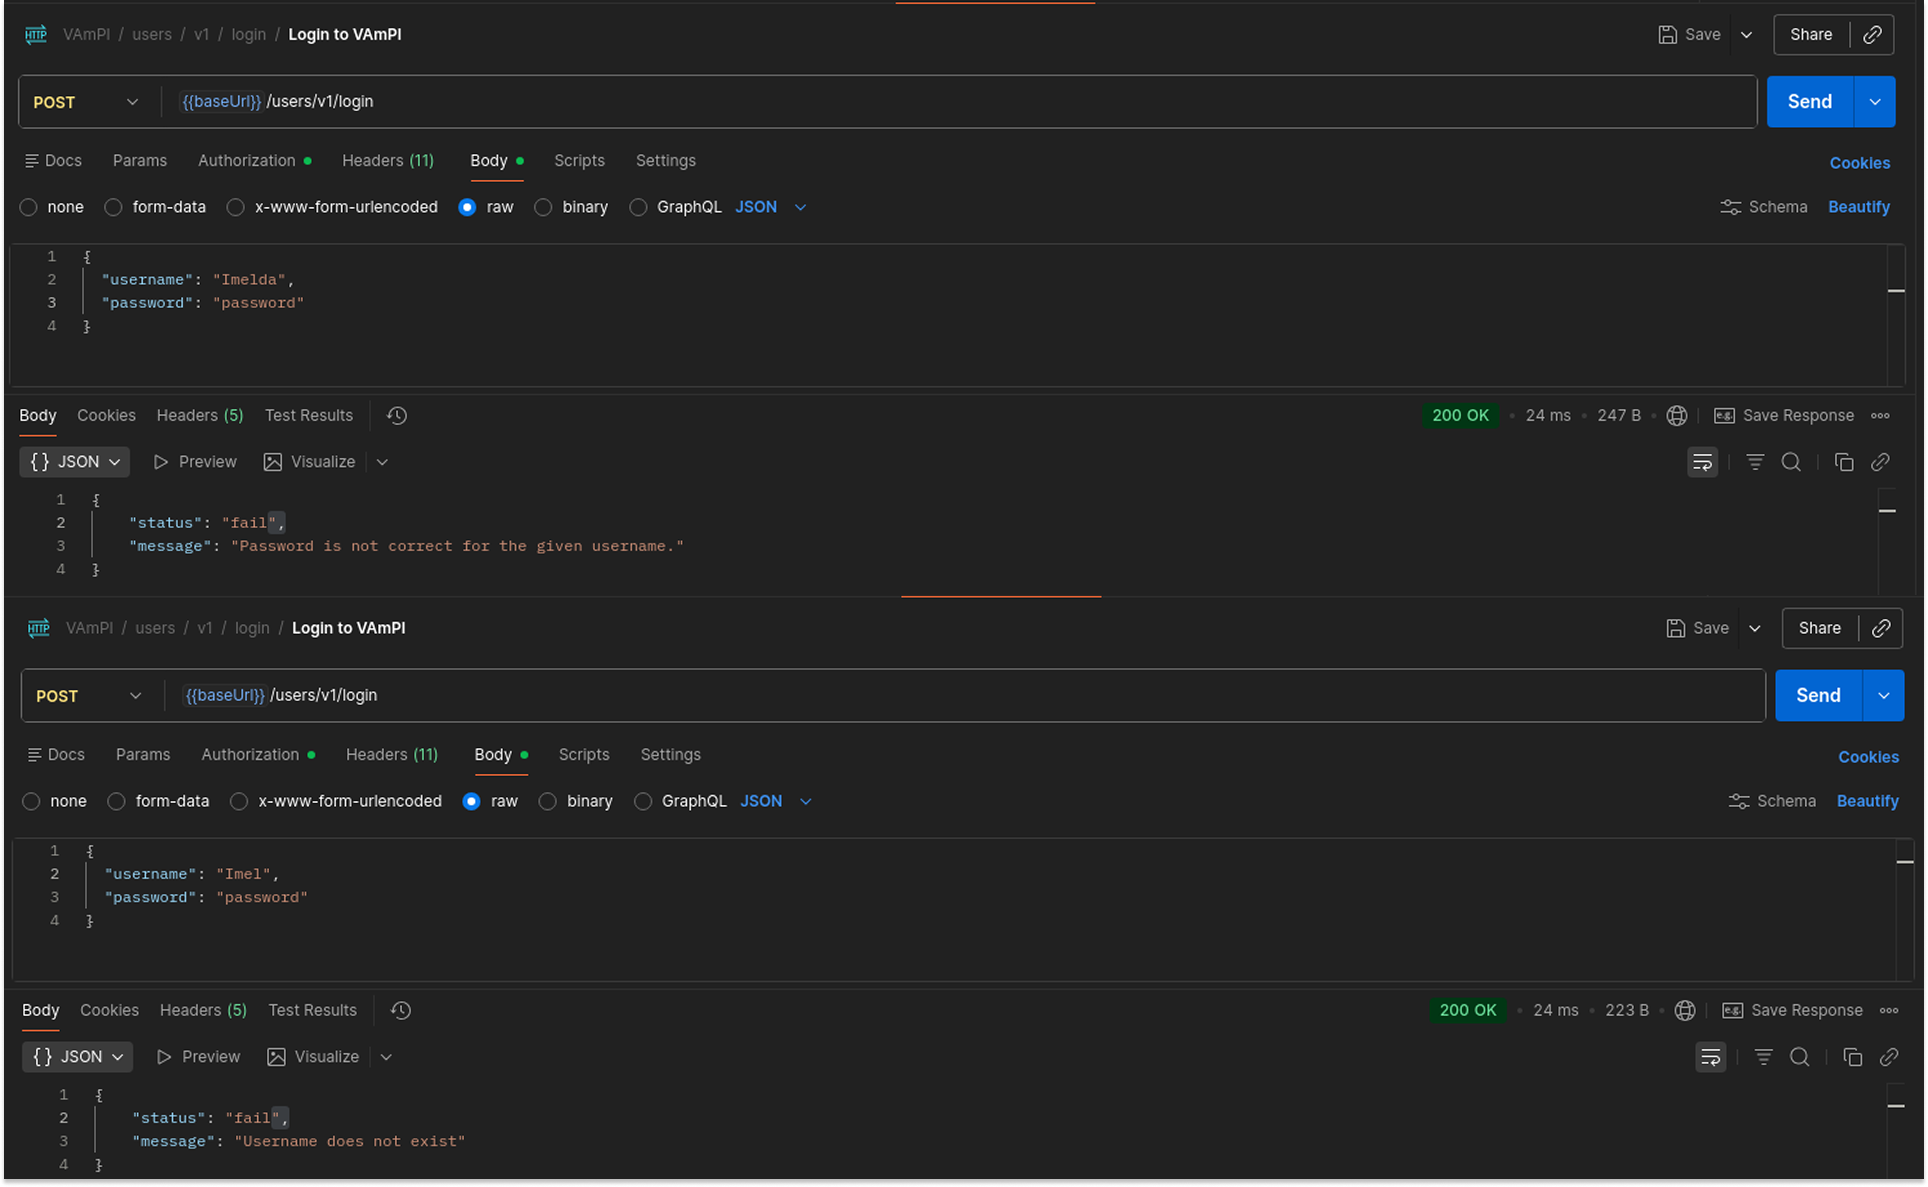Open Test Results tab in lower response pane
1928x1187 pixels.
click(x=312, y=1011)
